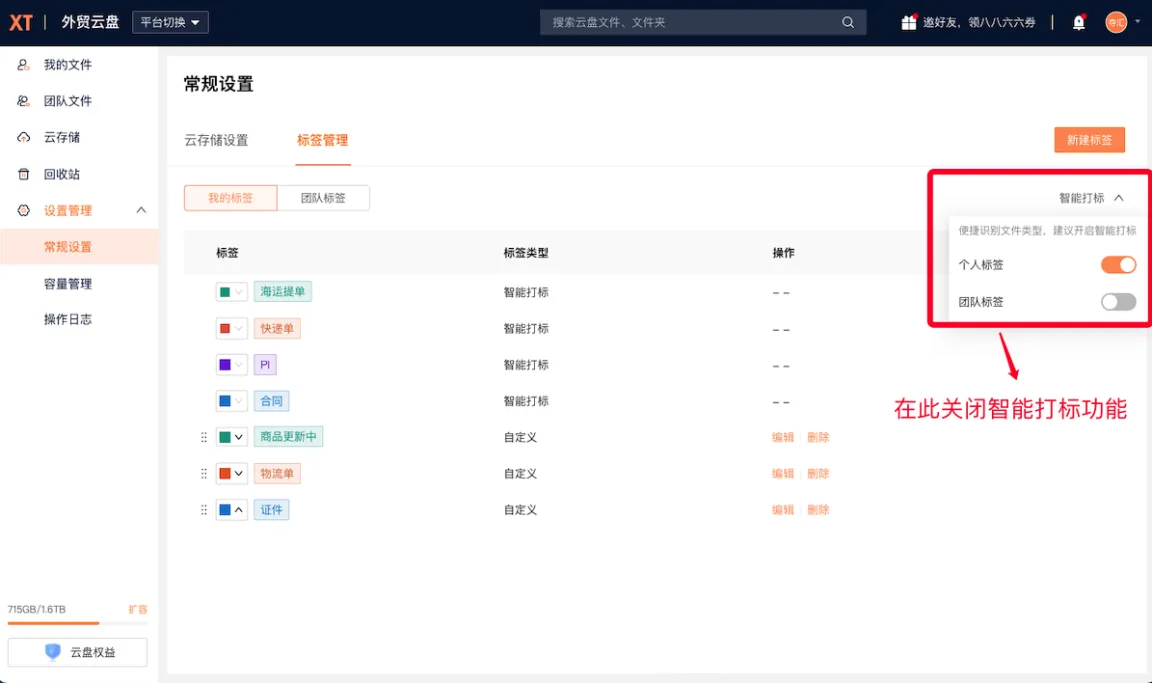Click the Recycle Bin trash icon
Viewport: 1152px width, 683px height.
point(24,174)
